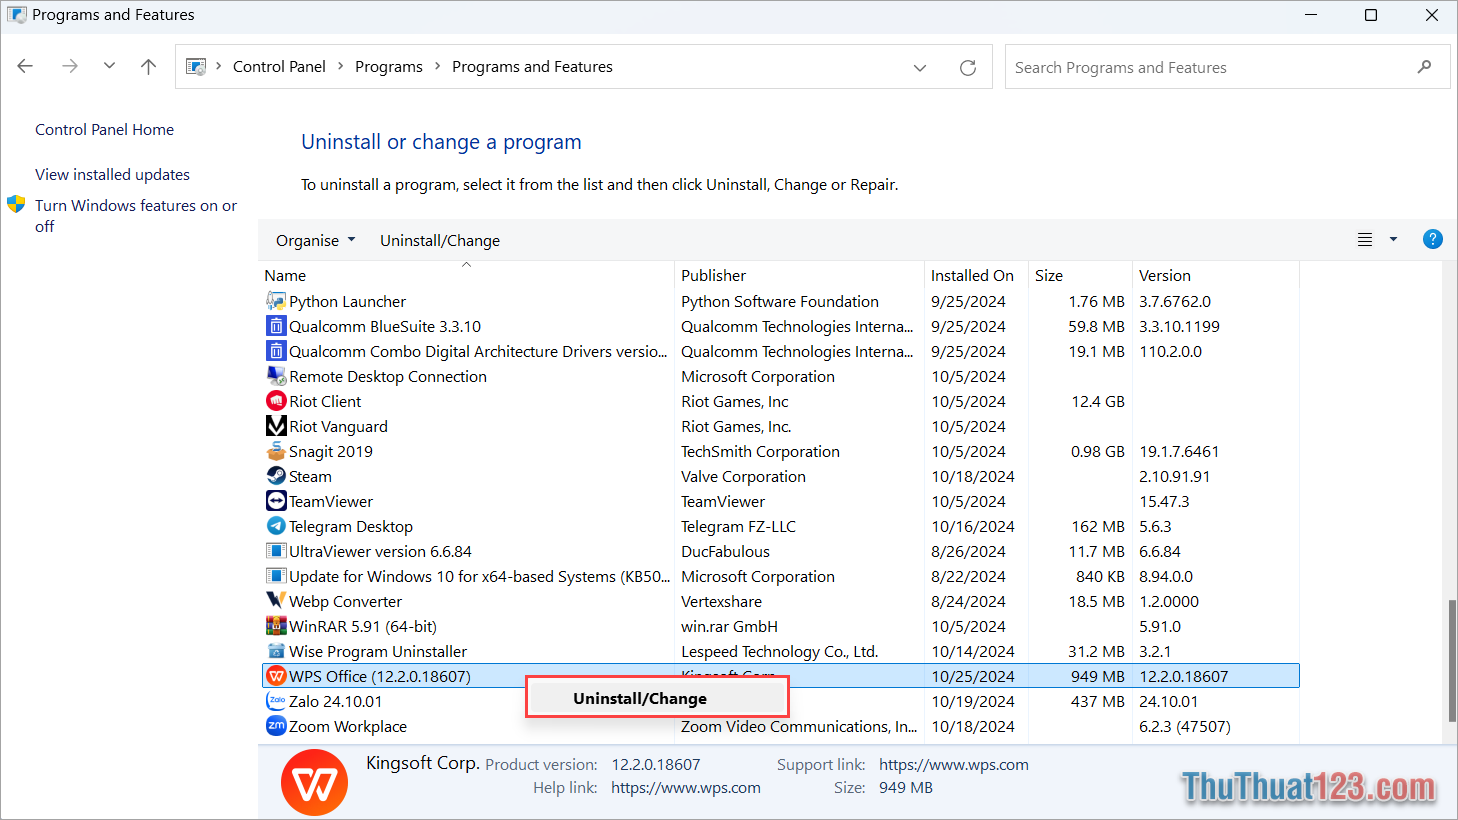
Task: Click Uninstall/Change in the toolbar
Action: click(x=440, y=240)
